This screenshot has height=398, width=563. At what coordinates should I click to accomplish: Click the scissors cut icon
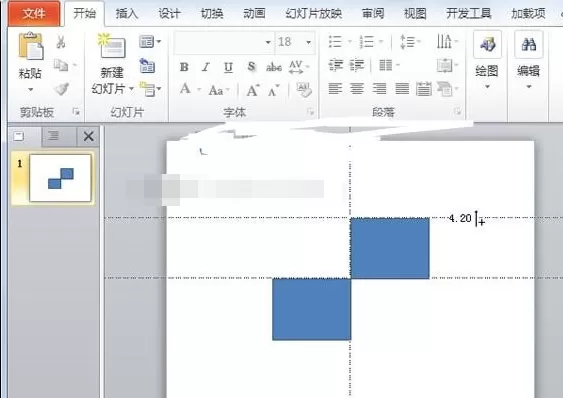pos(61,42)
